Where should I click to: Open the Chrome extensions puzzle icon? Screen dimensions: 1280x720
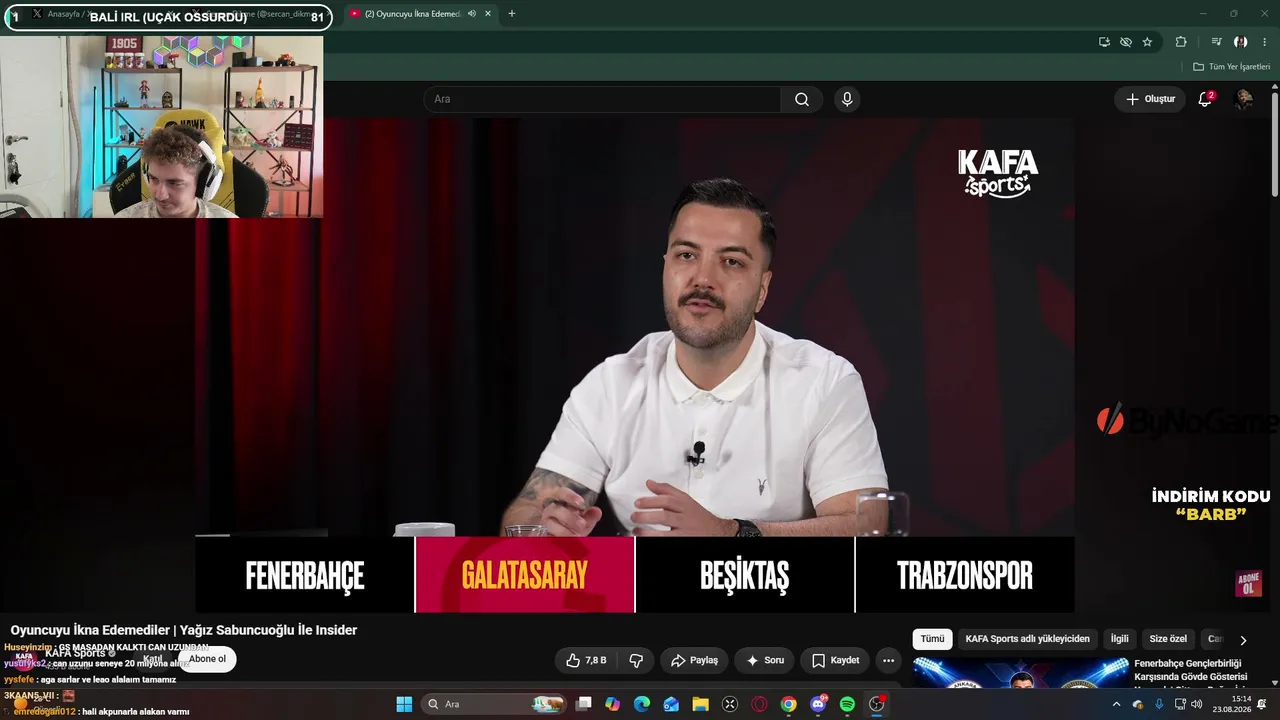(1181, 42)
